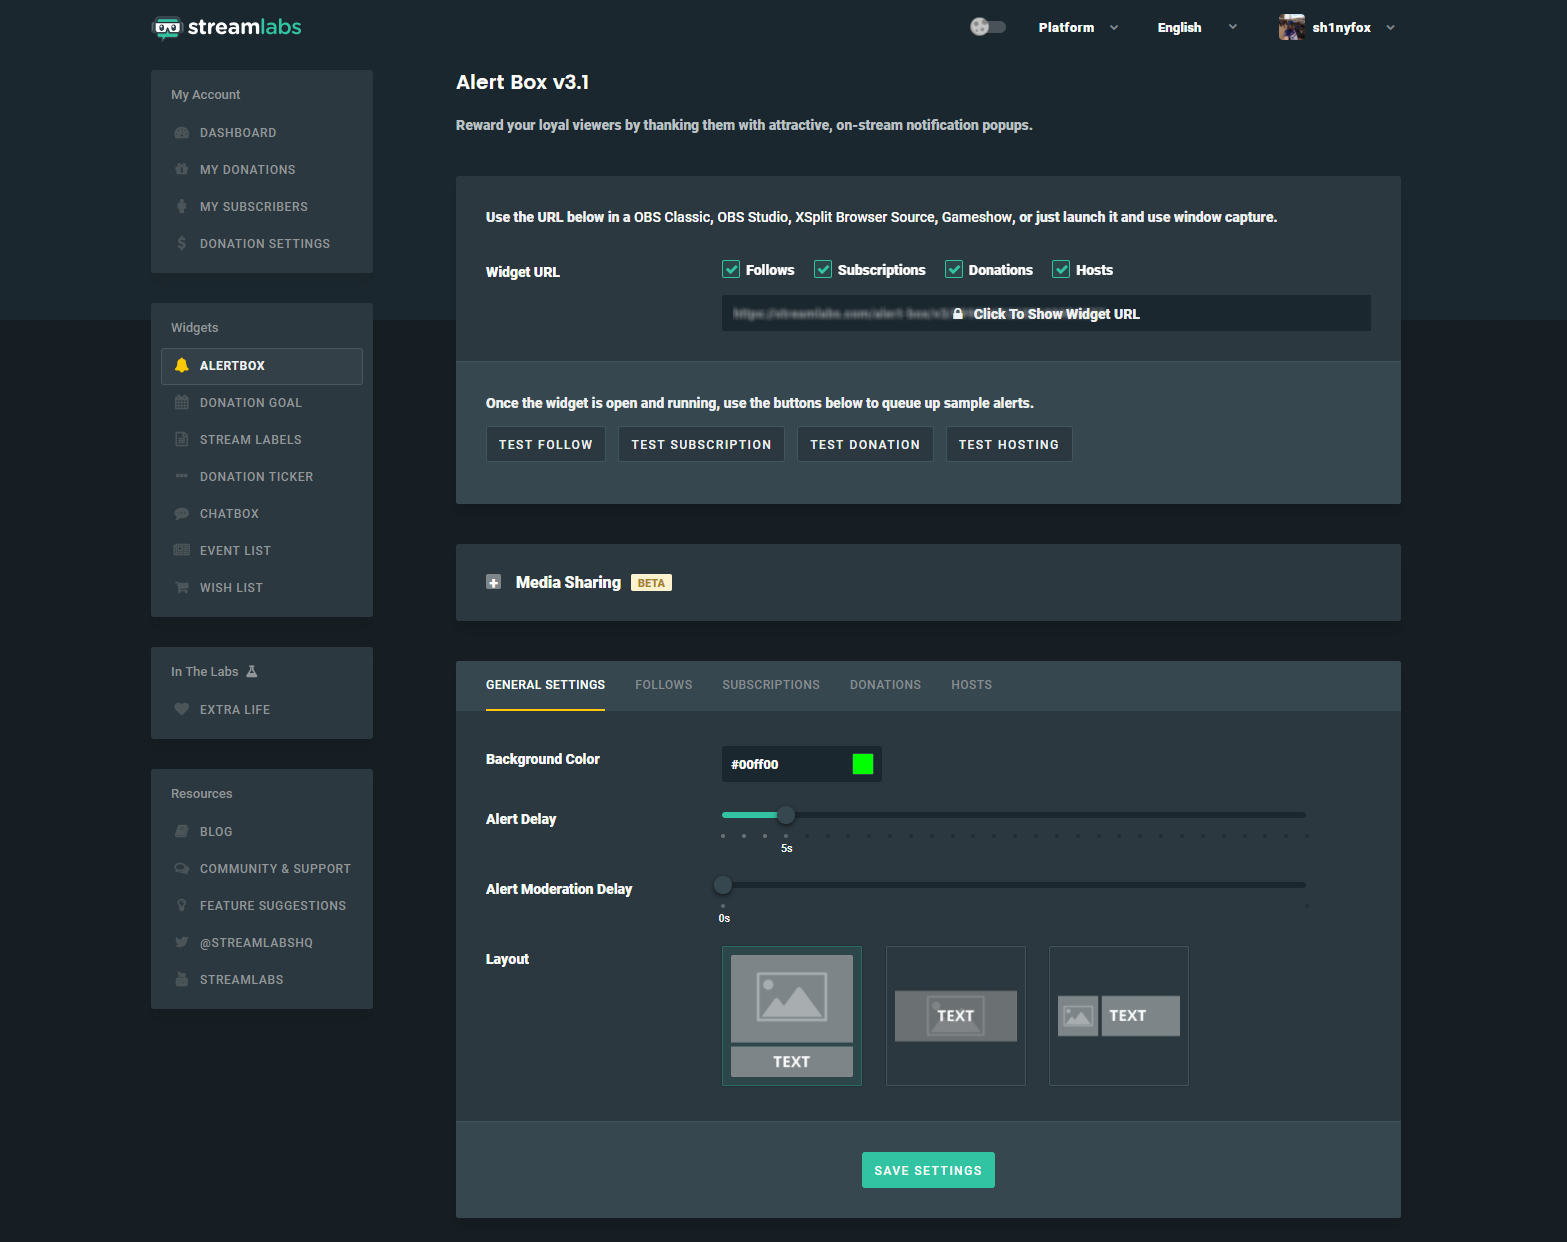Click To Show Widget URL
Screen dimensions: 1567x1242
coord(1046,314)
